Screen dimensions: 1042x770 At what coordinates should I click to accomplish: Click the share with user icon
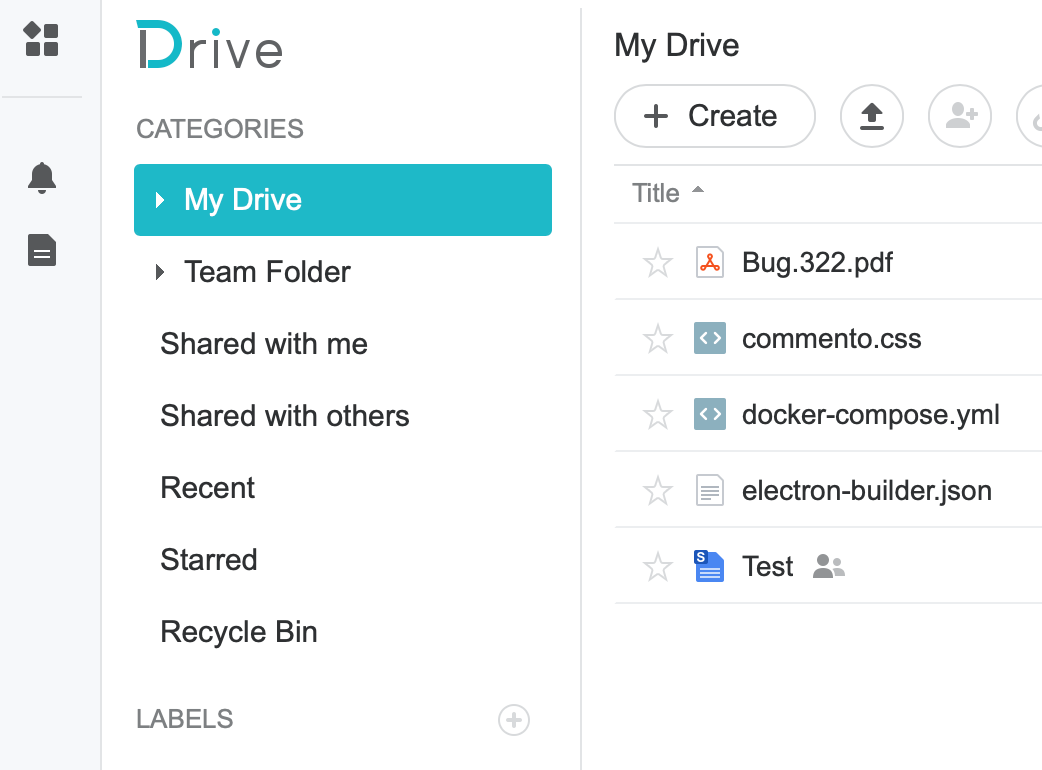click(x=959, y=116)
